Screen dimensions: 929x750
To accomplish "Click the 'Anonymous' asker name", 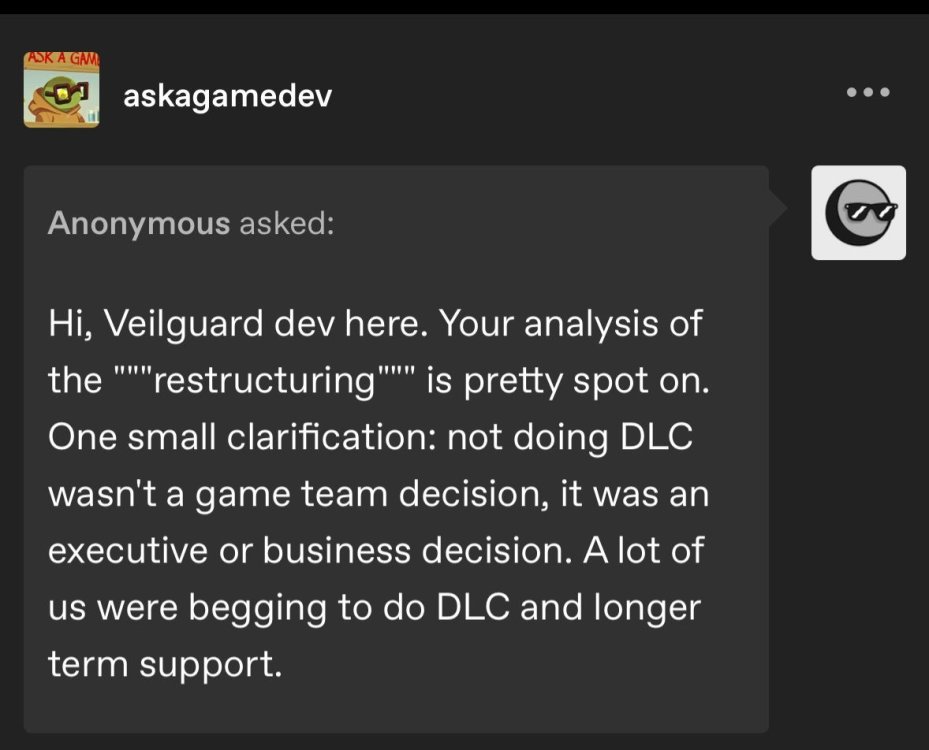I will click(x=138, y=223).
